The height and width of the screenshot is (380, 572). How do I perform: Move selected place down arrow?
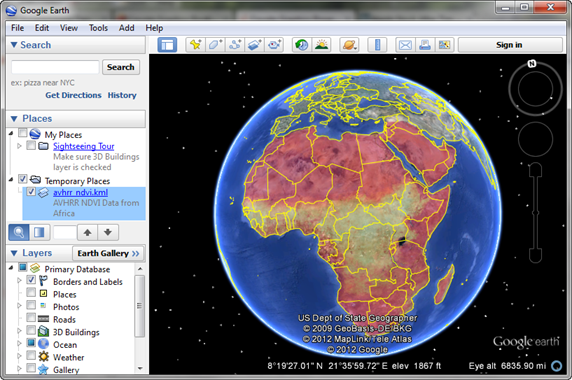108,232
